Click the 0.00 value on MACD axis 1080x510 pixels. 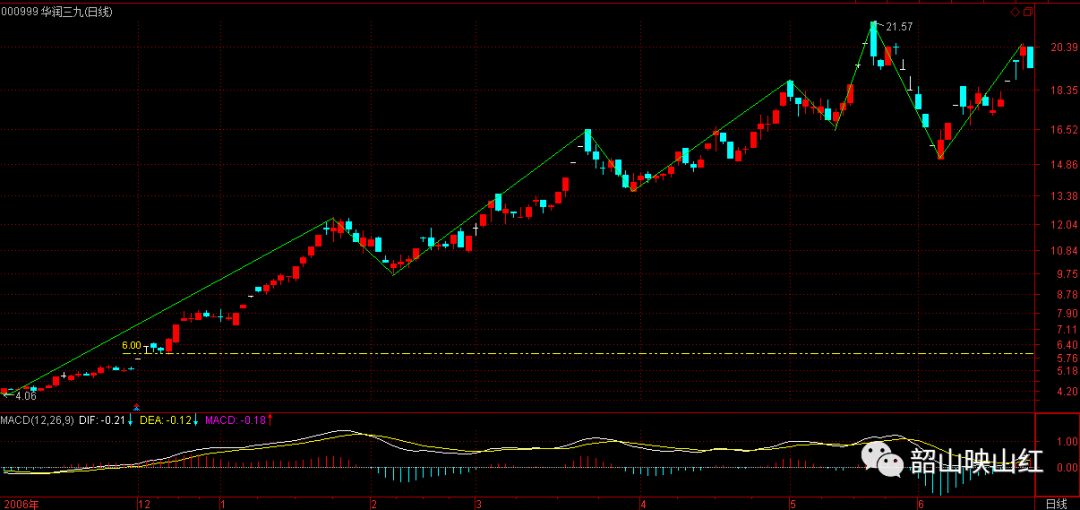tap(1067, 467)
